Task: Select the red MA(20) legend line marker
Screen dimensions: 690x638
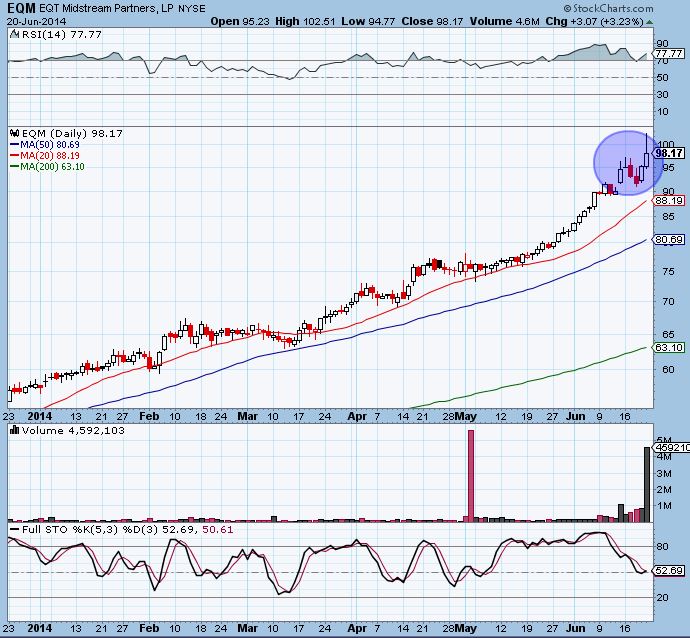Action: point(14,155)
